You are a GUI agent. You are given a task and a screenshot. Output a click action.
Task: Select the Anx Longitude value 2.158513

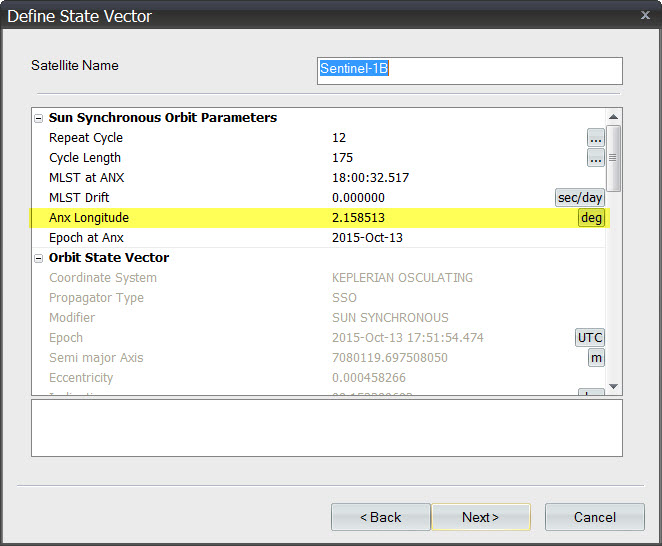[359, 218]
